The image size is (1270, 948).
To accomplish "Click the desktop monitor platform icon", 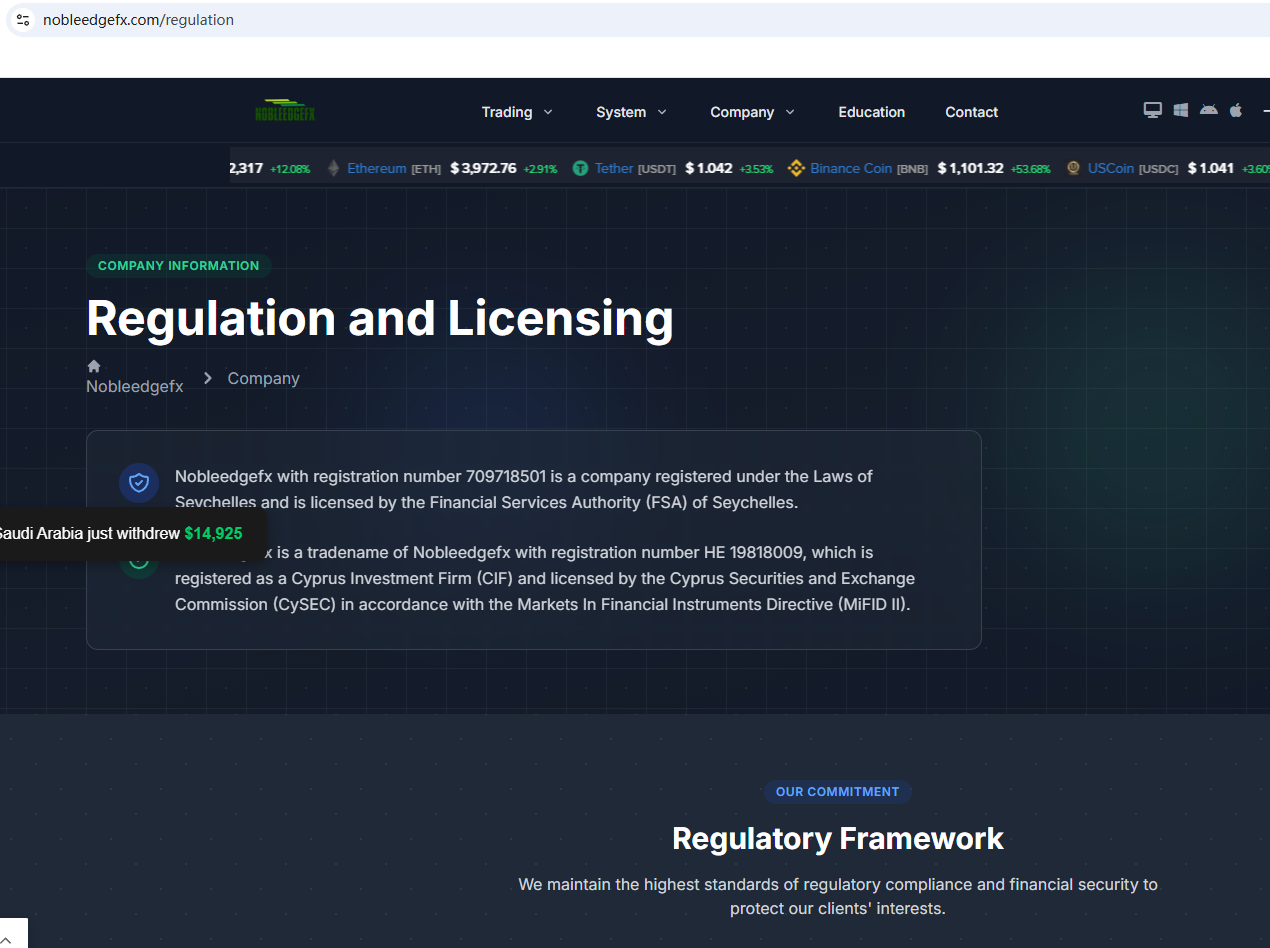I will [1152, 110].
